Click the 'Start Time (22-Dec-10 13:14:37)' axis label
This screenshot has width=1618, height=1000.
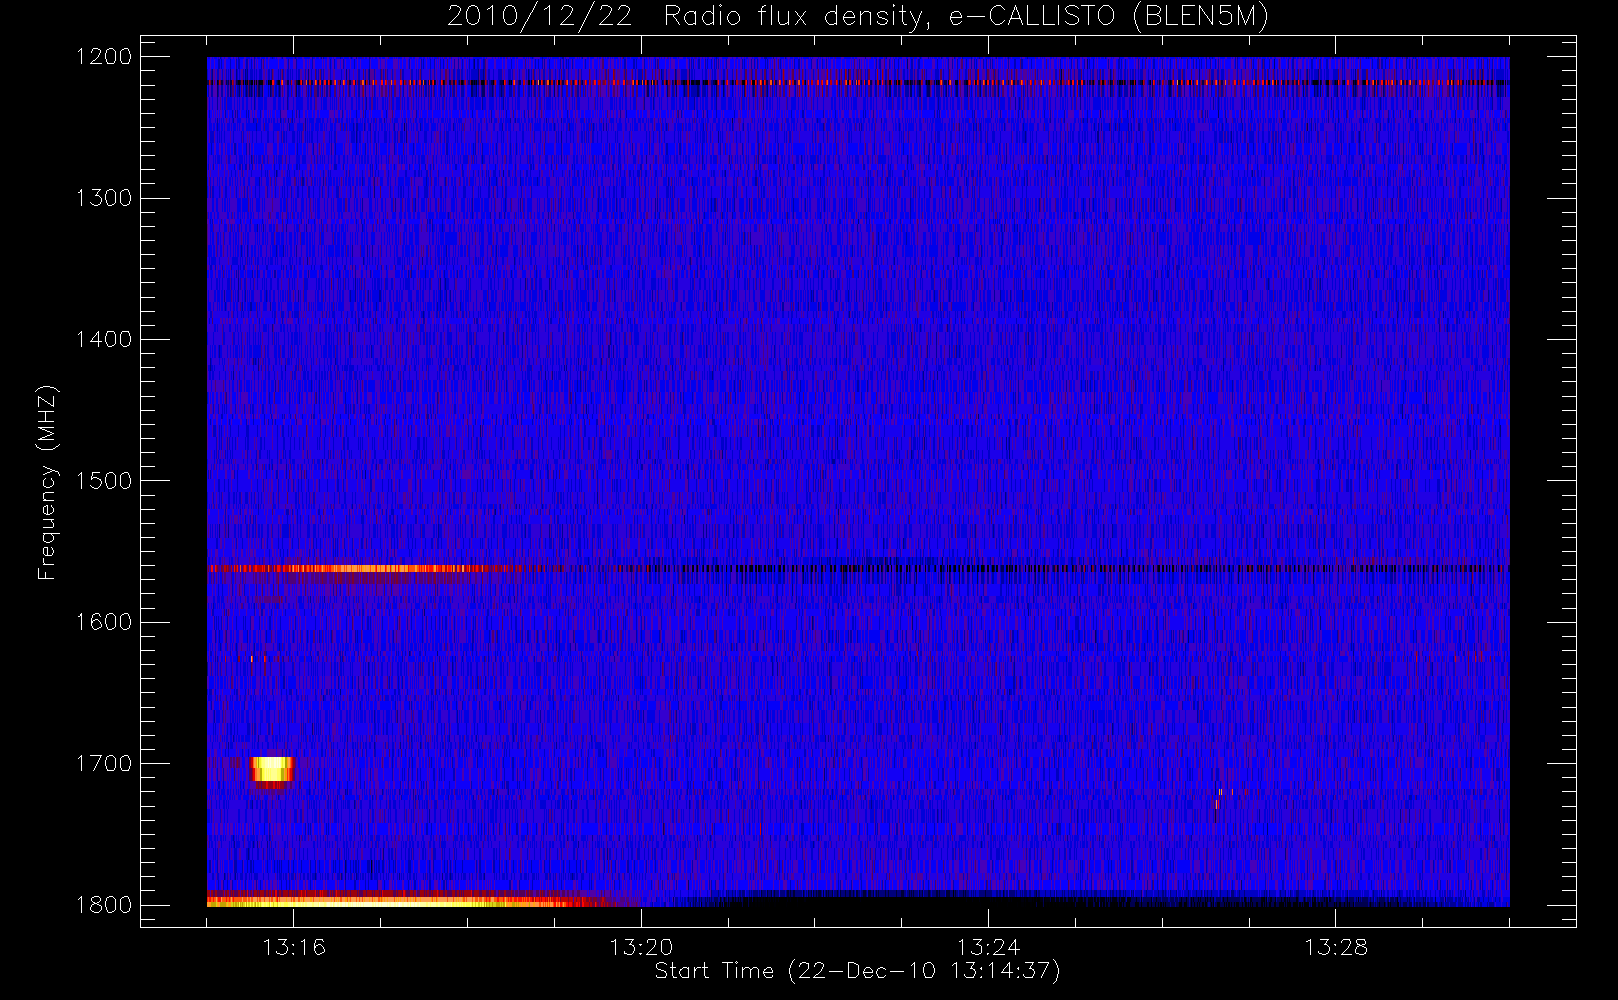(857, 971)
